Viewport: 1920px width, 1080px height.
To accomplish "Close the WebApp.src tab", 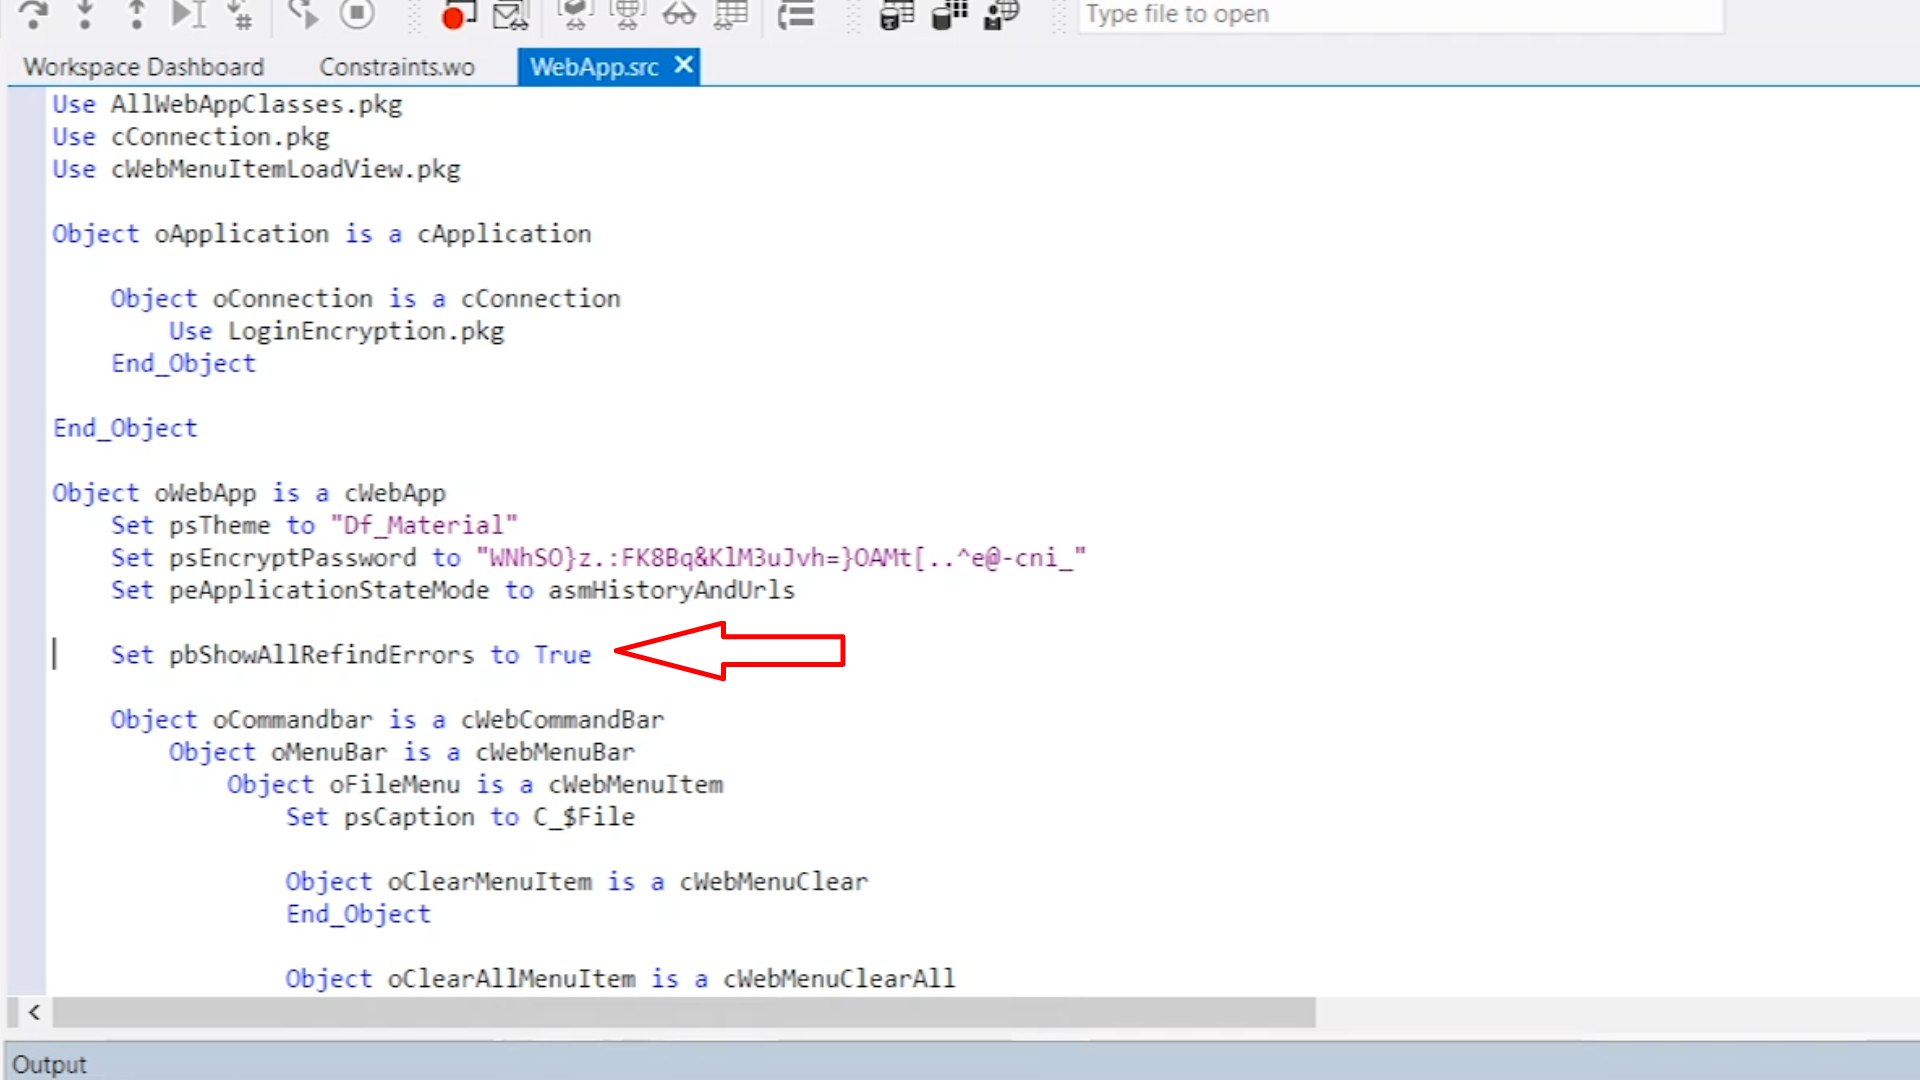I will 684,65.
